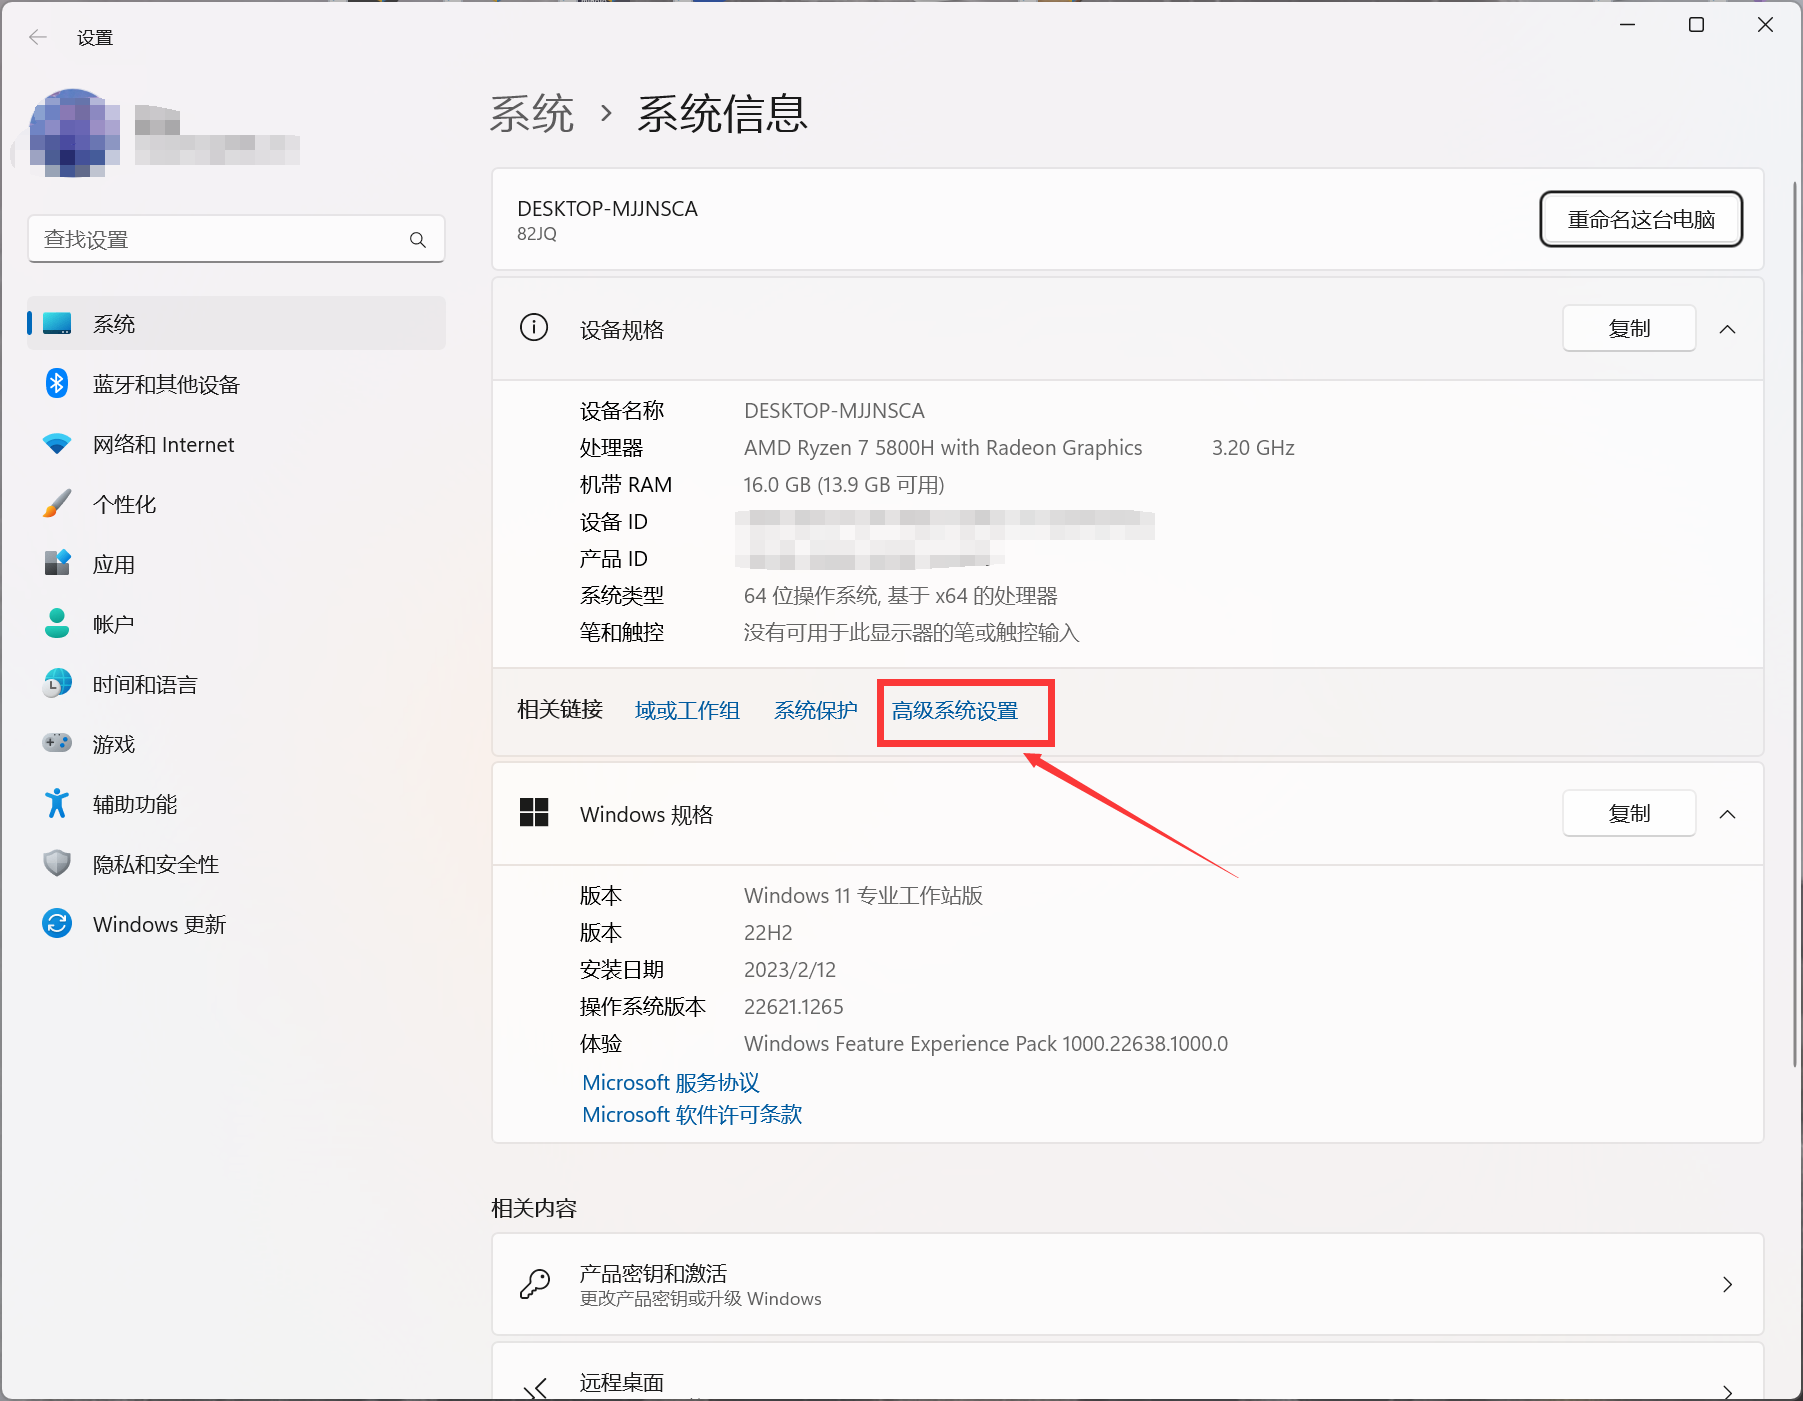Click the Windows logo beside Windows 规格

(x=534, y=813)
